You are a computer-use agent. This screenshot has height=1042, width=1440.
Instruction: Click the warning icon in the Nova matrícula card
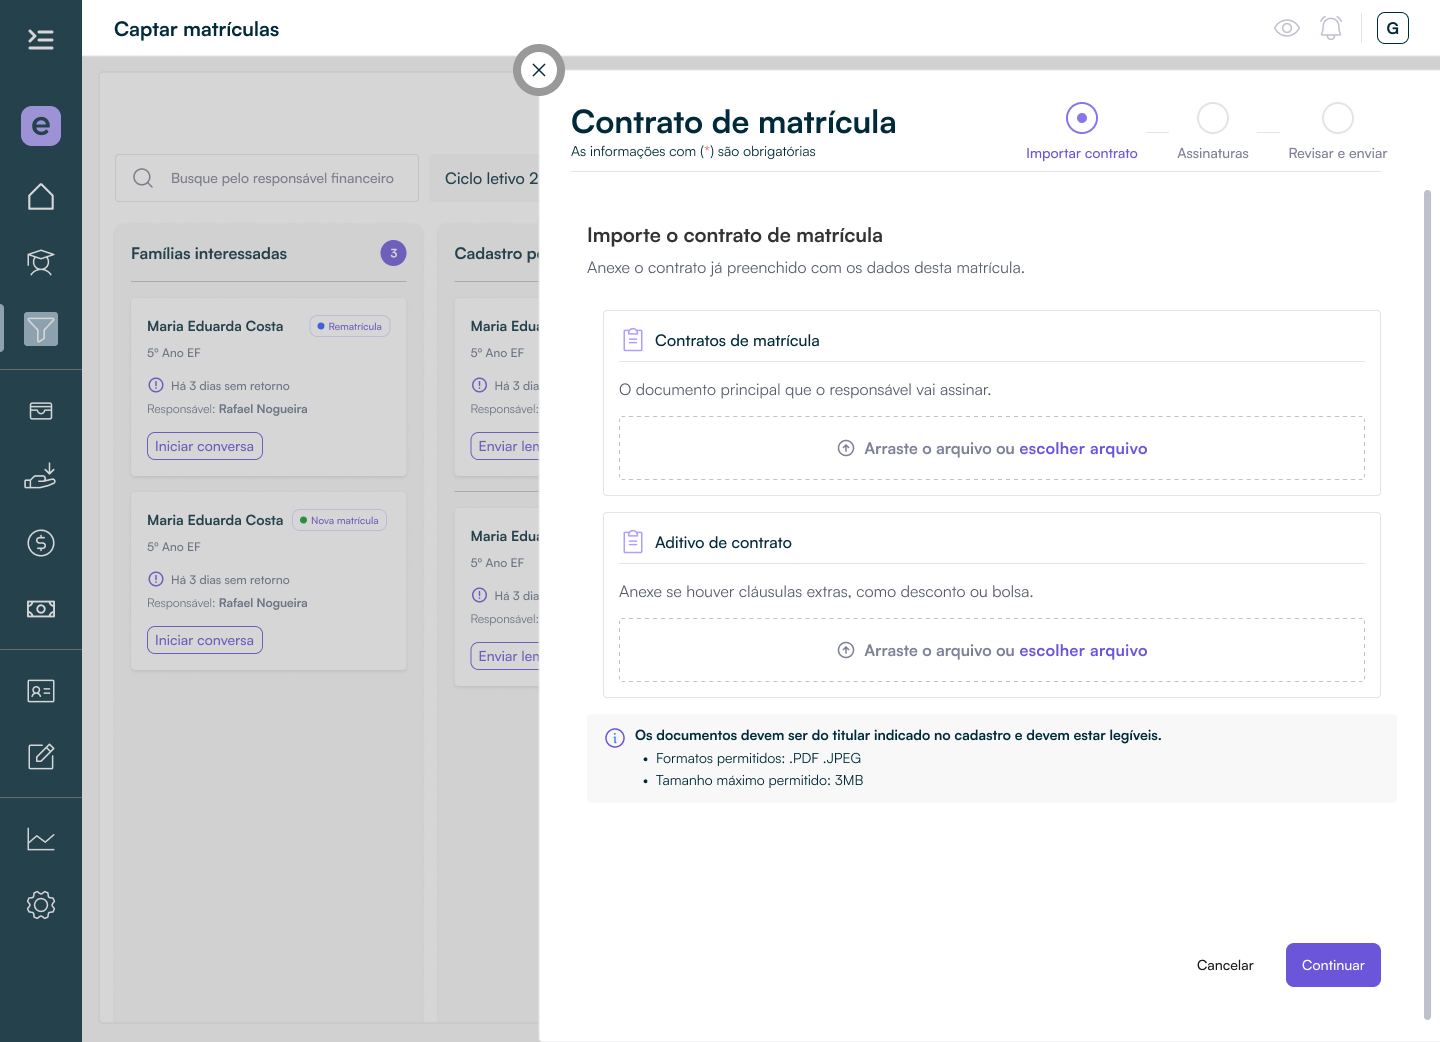(x=156, y=579)
